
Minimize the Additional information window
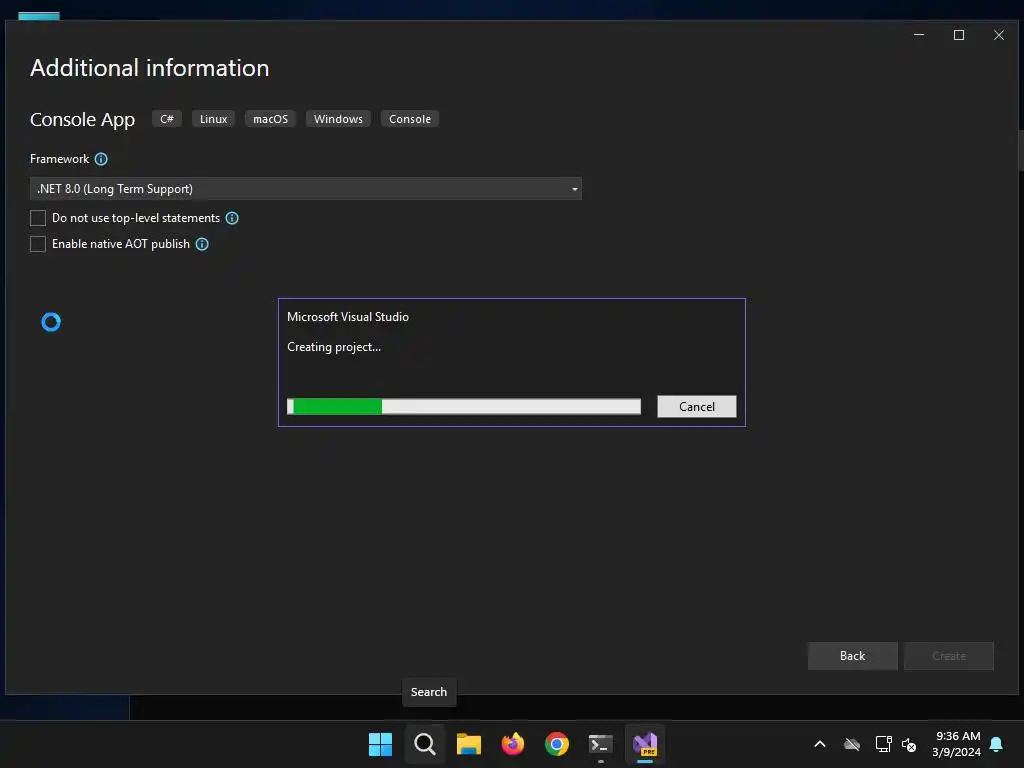tap(919, 35)
